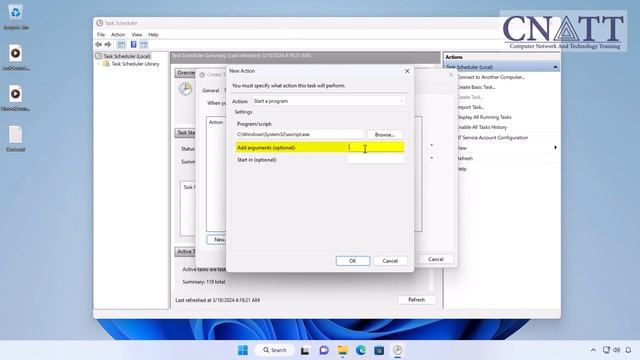Click the Add arguments input field
Viewport: 640px width, 360px height.
pos(375,147)
